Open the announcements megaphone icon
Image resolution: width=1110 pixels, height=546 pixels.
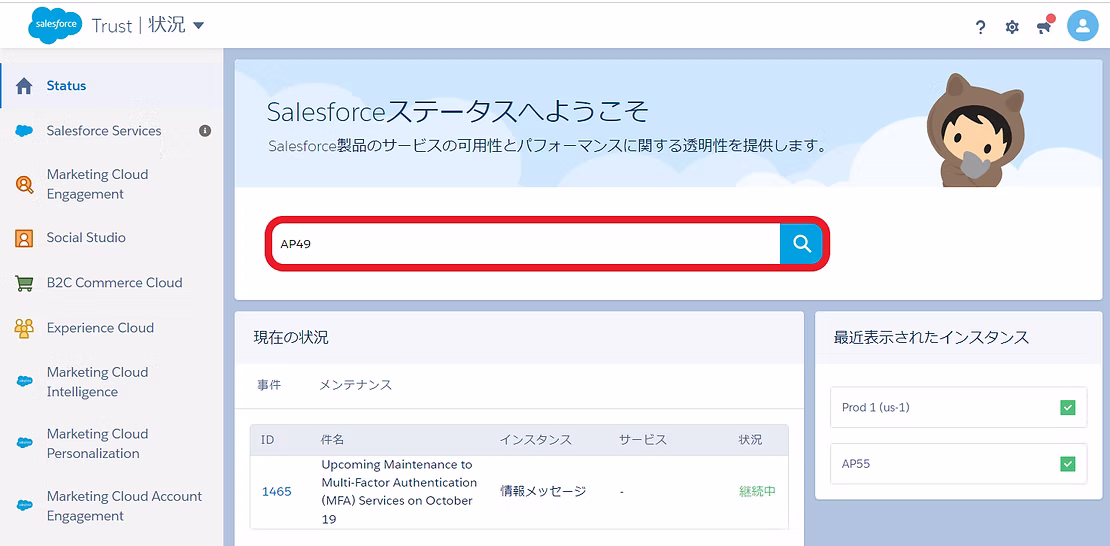(x=1044, y=26)
